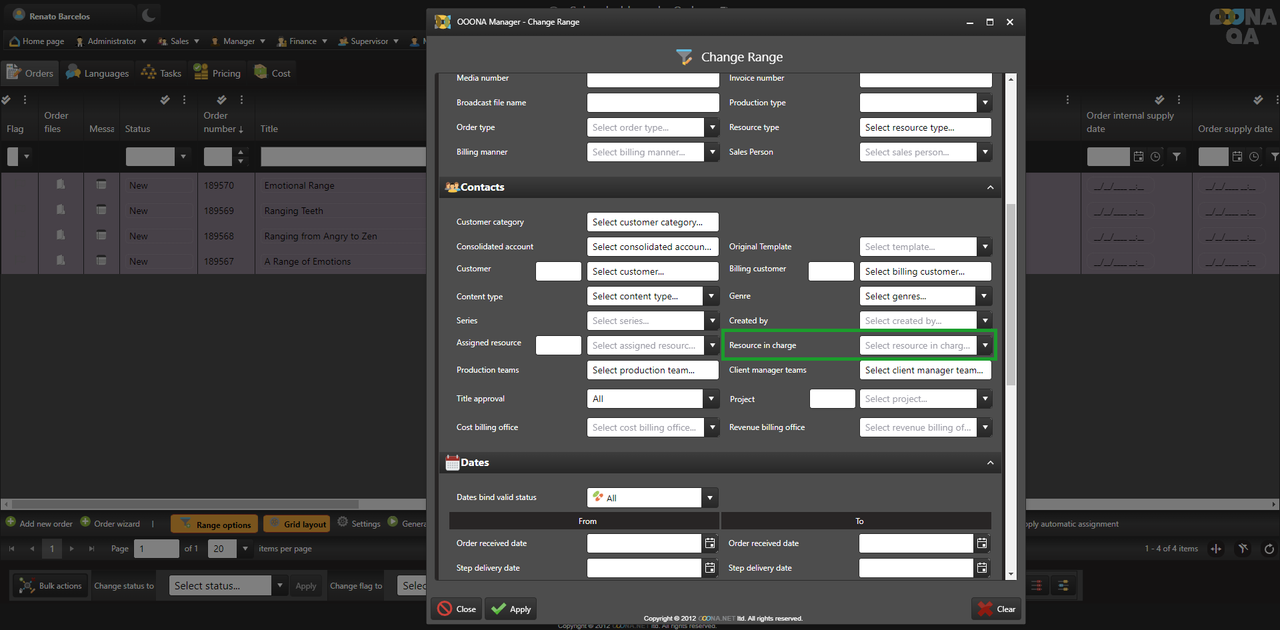This screenshot has height=630, width=1280.
Task: Click the Clear button
Action: (996, 608)
